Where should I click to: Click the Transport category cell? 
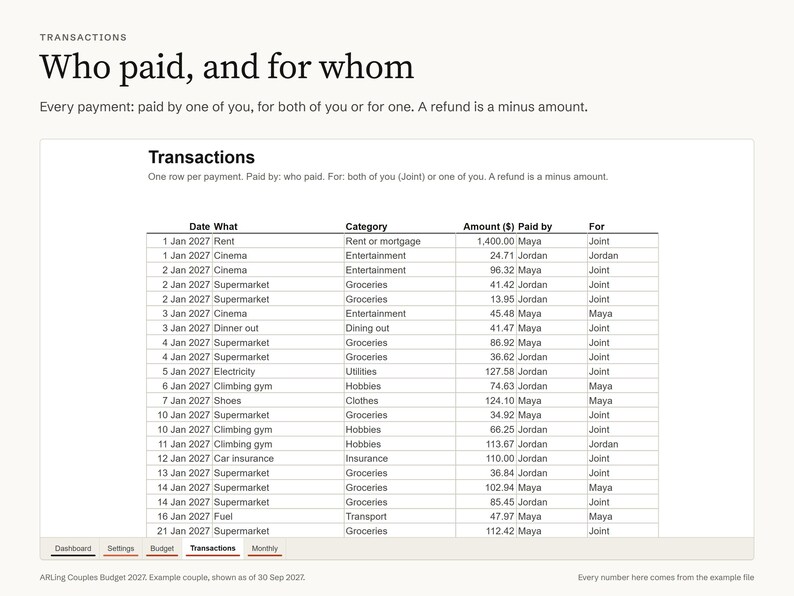coord(400,516)
